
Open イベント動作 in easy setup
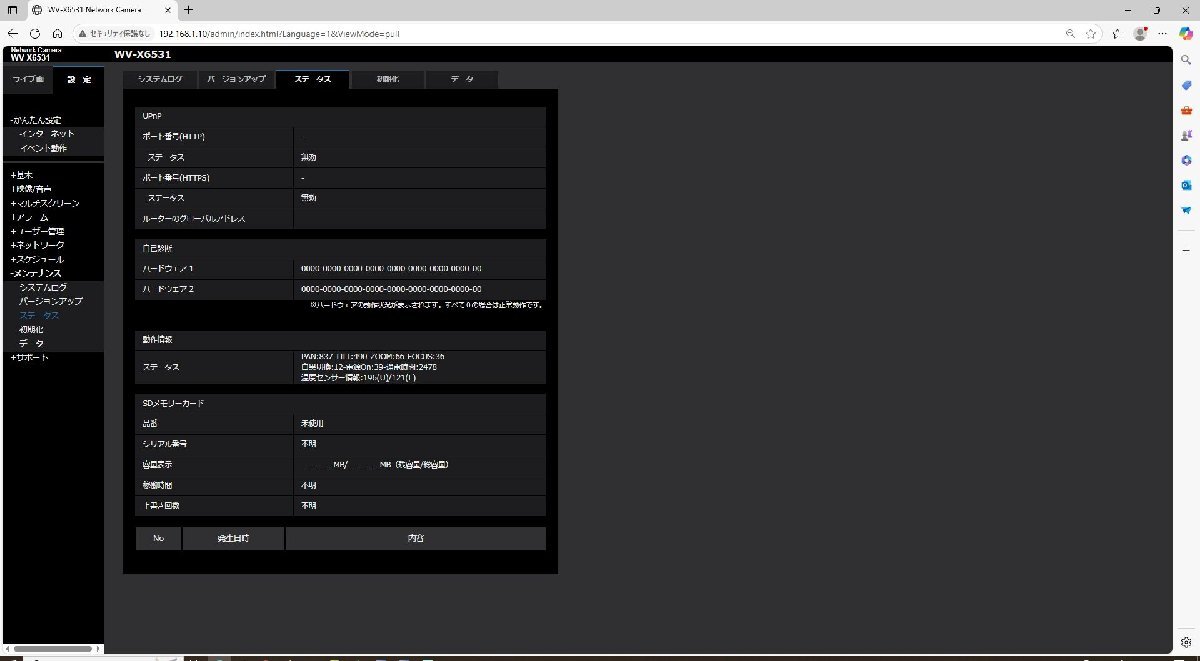click(44, 148)
